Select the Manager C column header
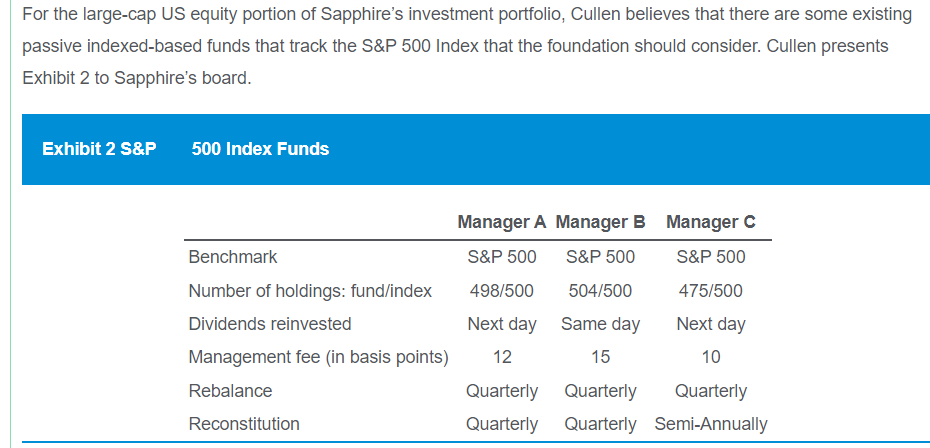The height and width of the screenshot is (448, 930). pos(711,222)
